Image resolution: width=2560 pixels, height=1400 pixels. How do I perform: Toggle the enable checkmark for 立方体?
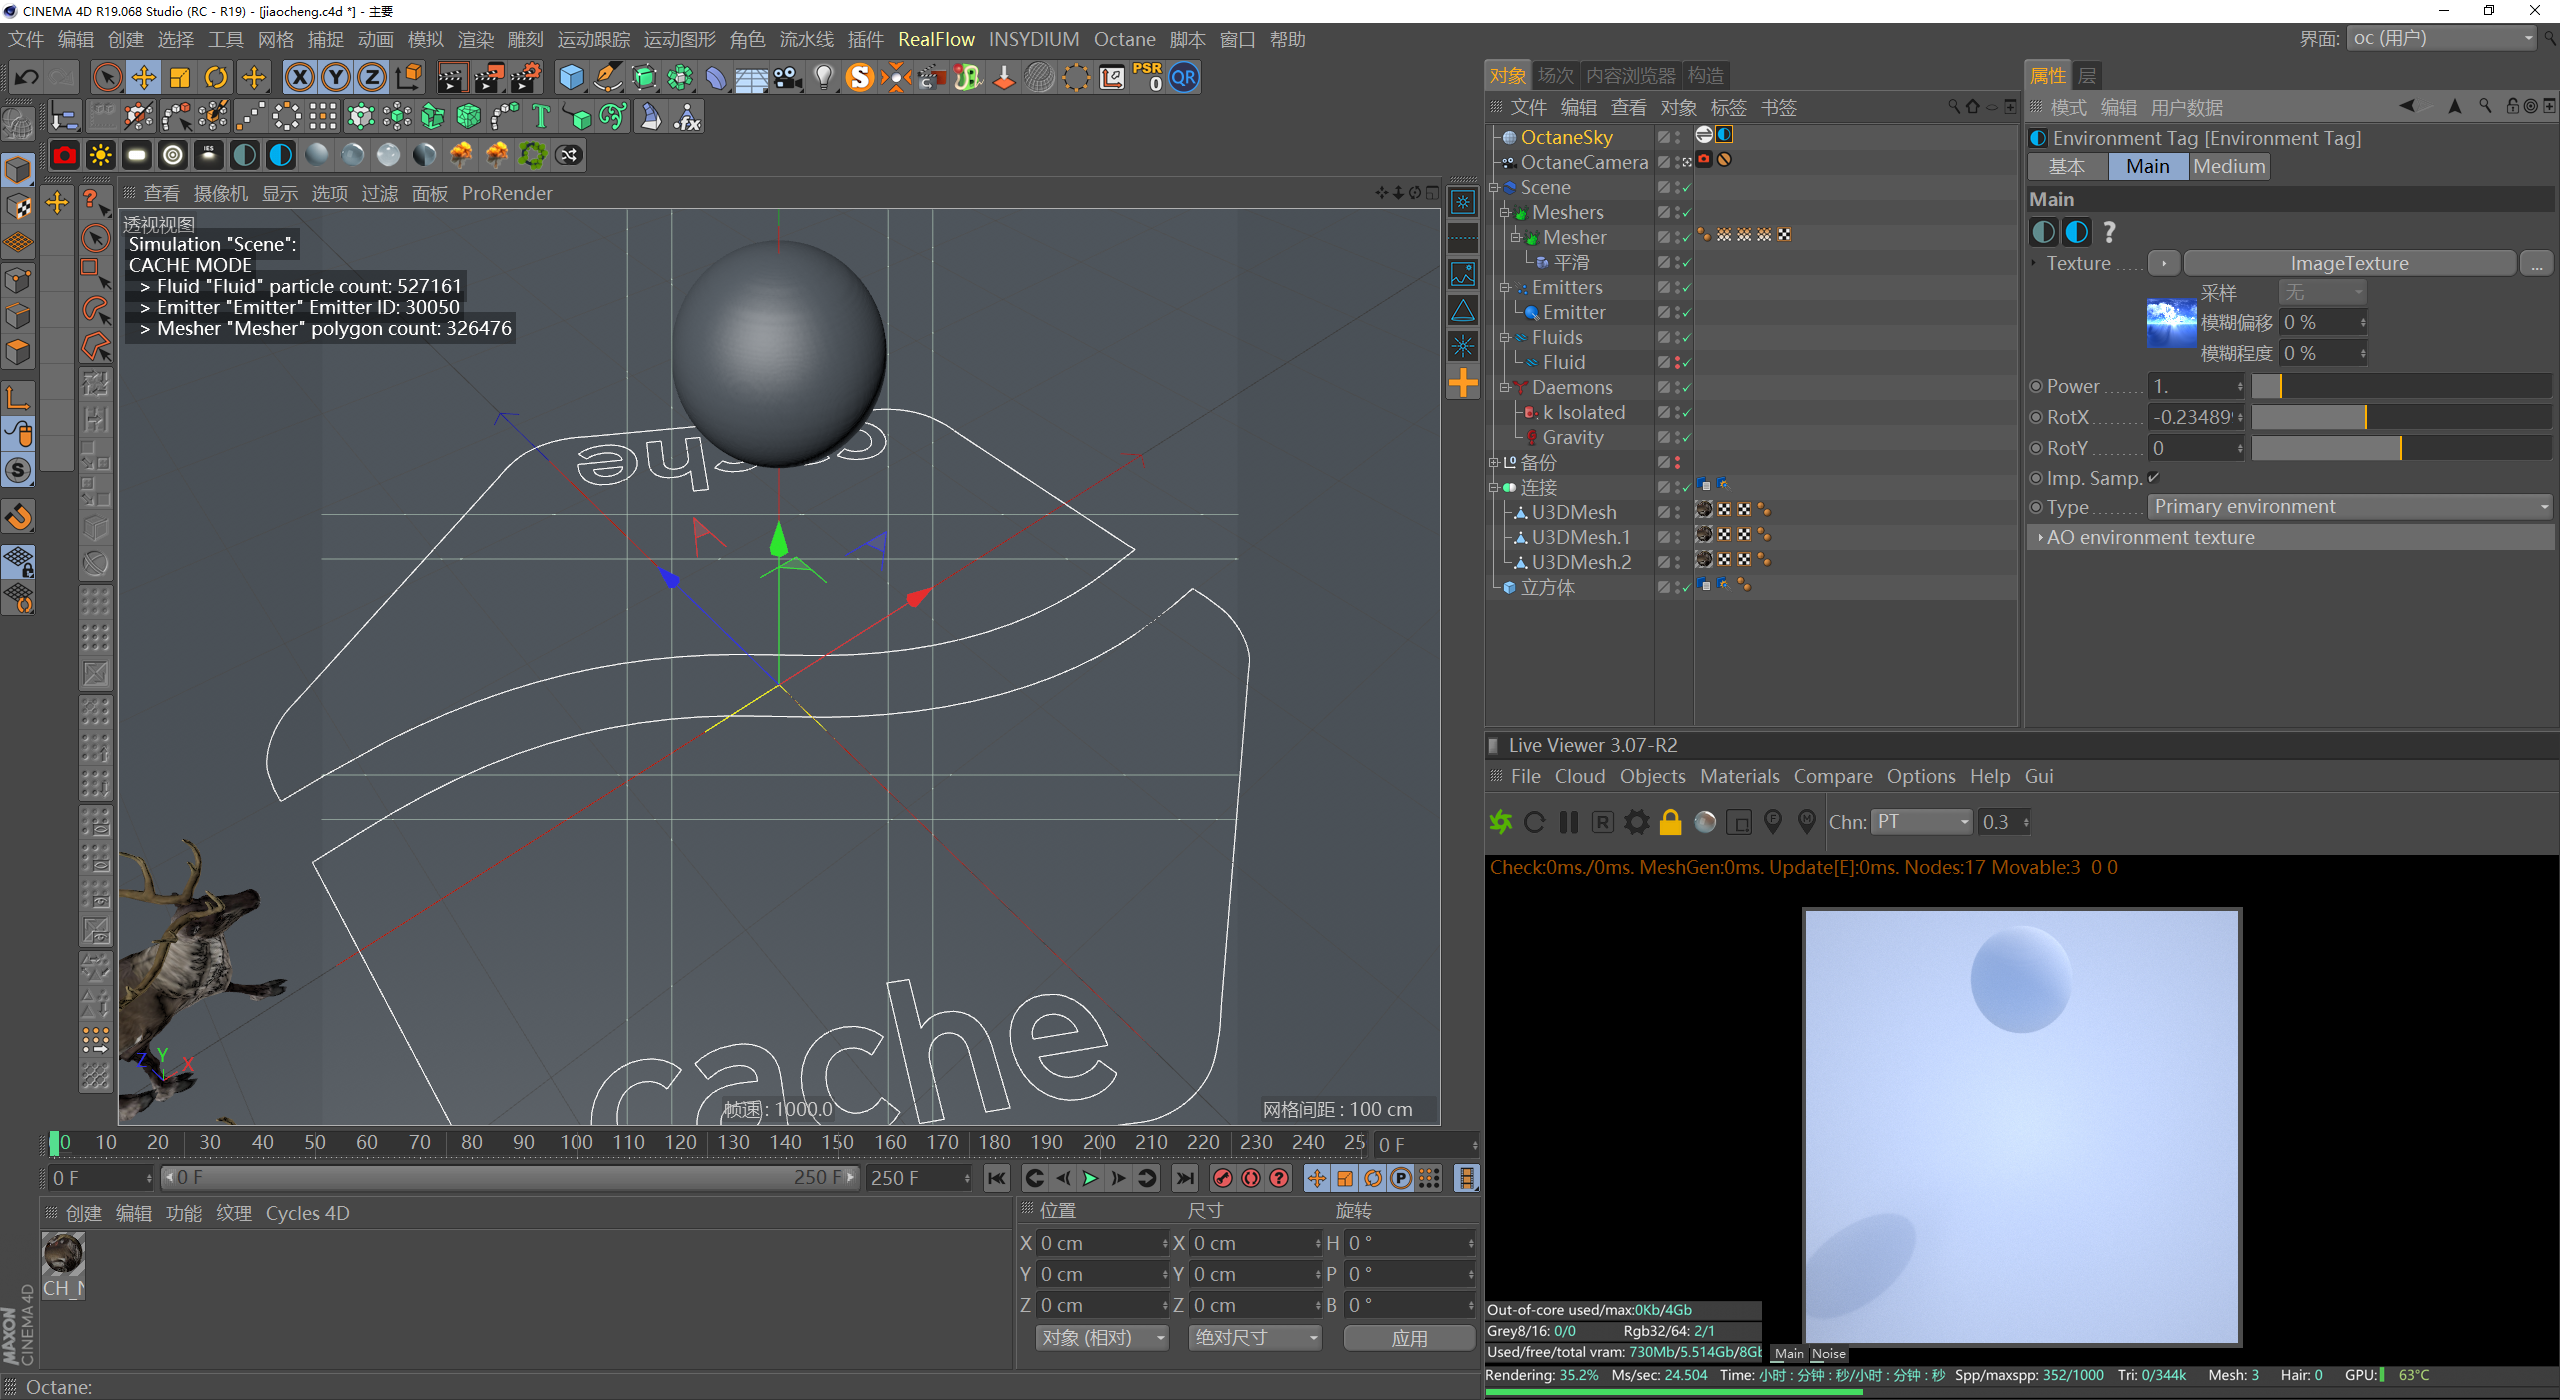[x=1686, y=588]
